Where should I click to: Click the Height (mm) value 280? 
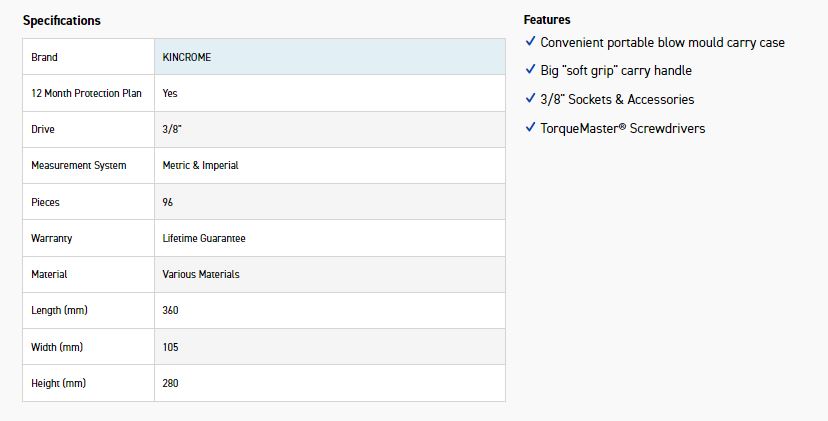coord(170,383)
